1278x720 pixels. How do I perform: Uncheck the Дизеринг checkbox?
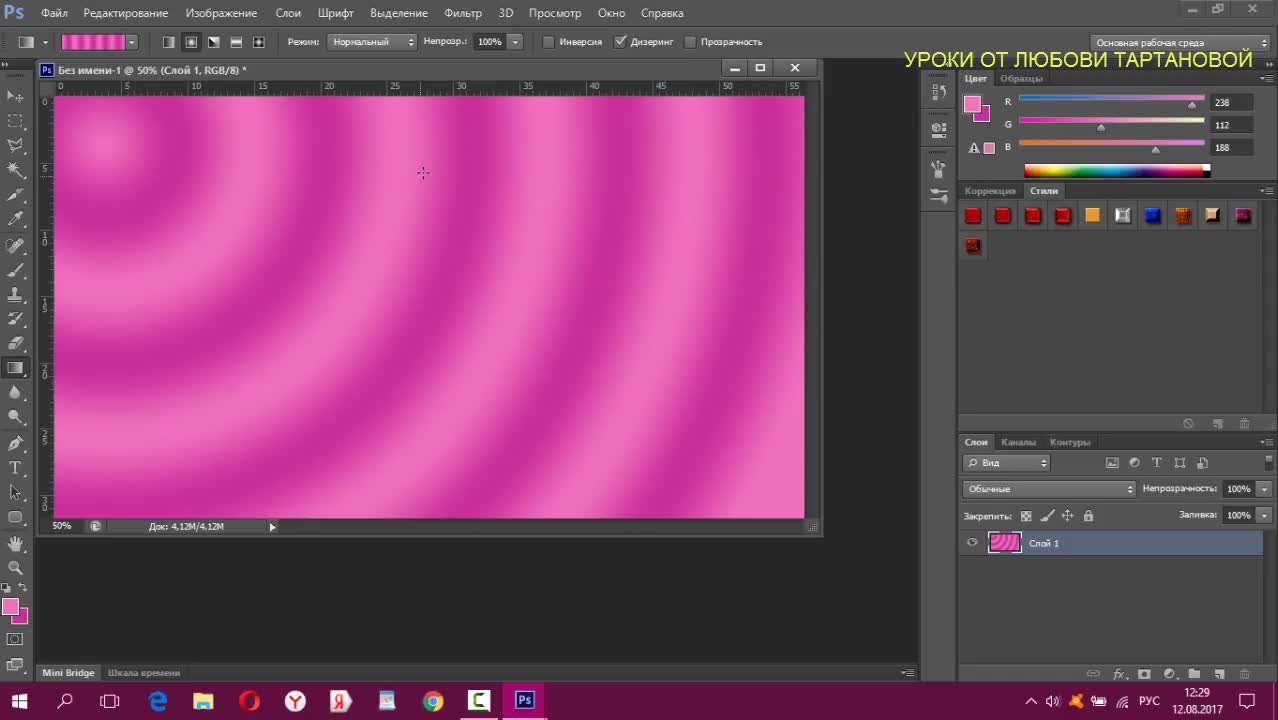[x=620, y=42]
